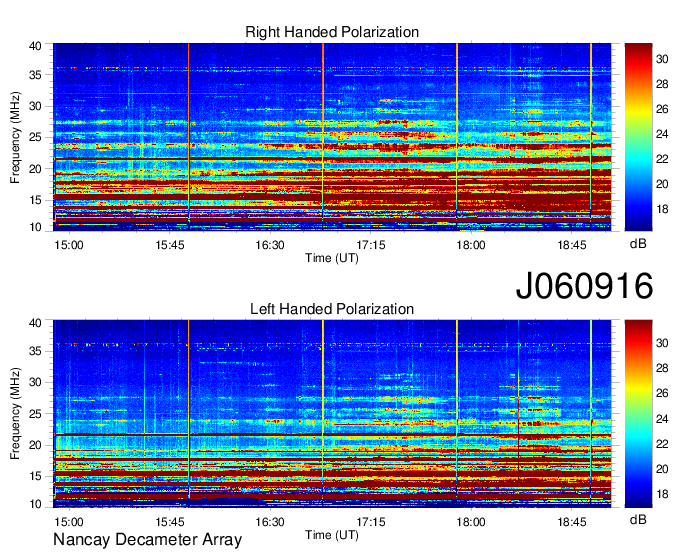Click the Left Handed Polarization spectrogram image
Viewport: 680px width, 552px height.
point(332,414)
